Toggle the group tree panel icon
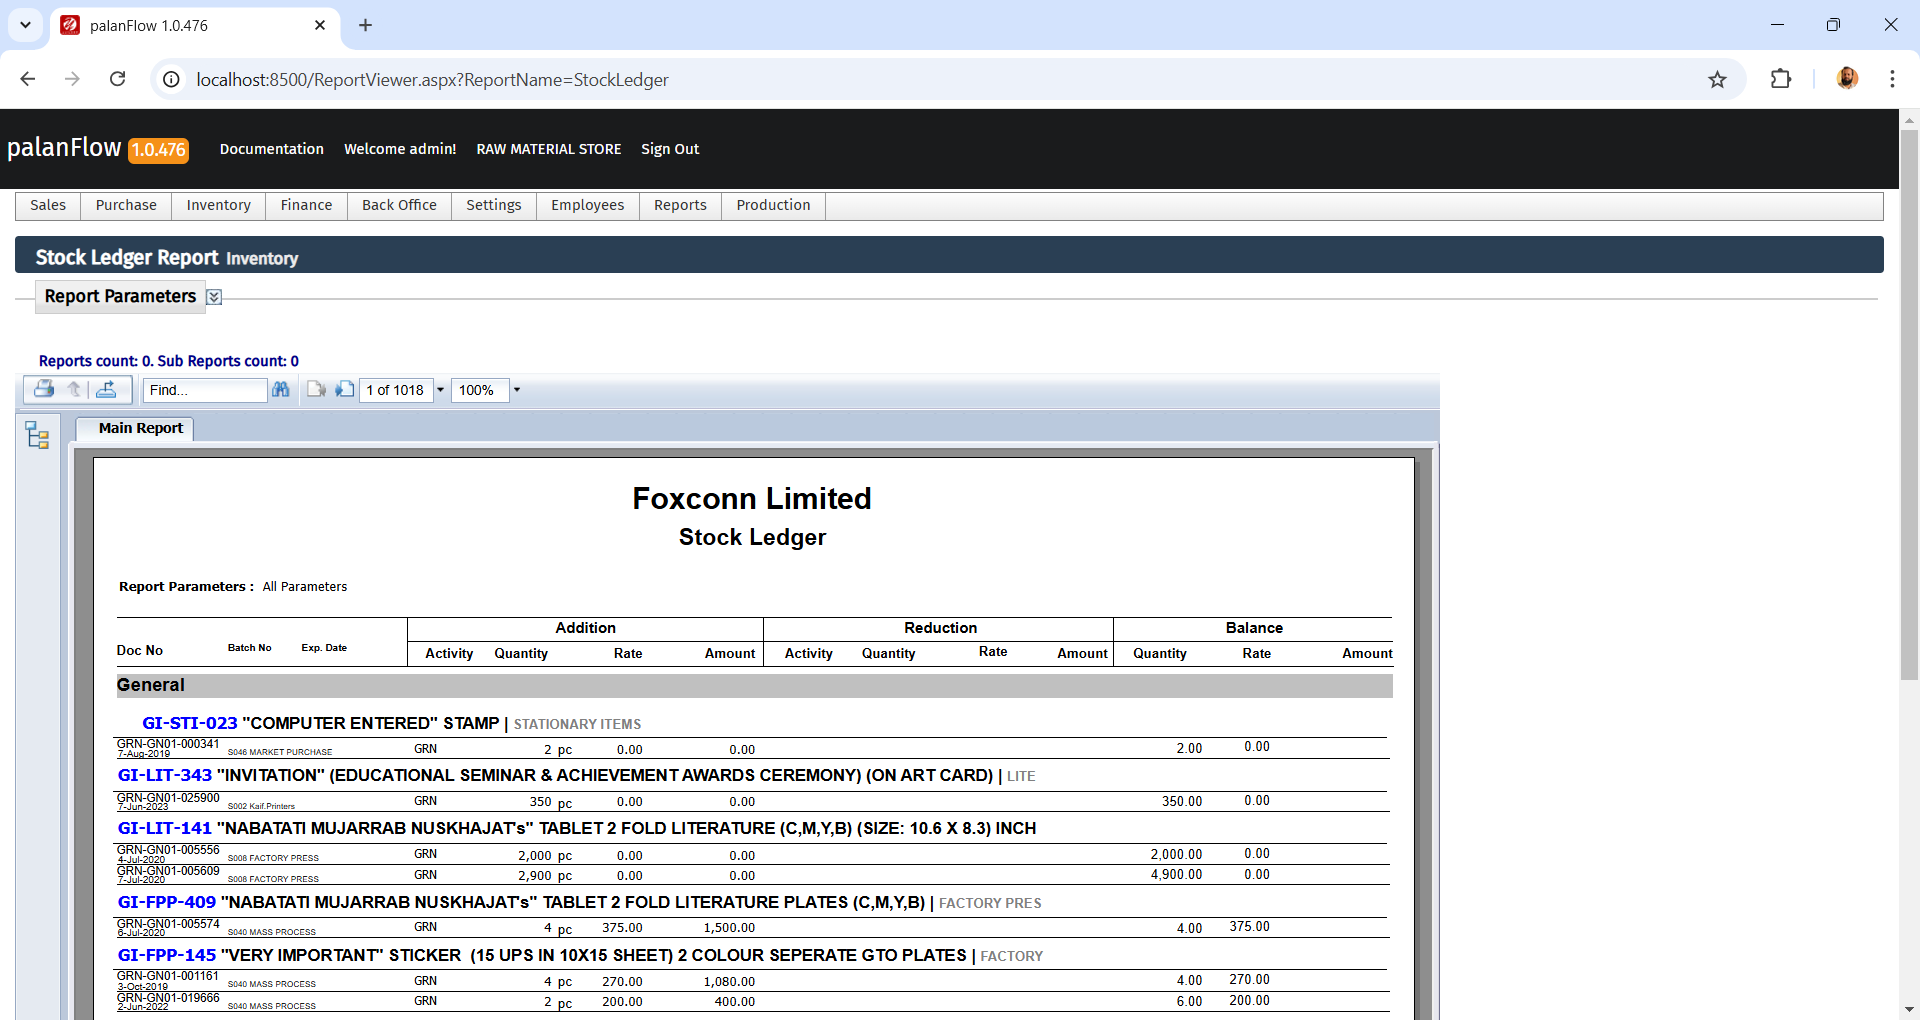Image resolution: width=1920 pixels, height=1020 pixels. tap(38, 435)
